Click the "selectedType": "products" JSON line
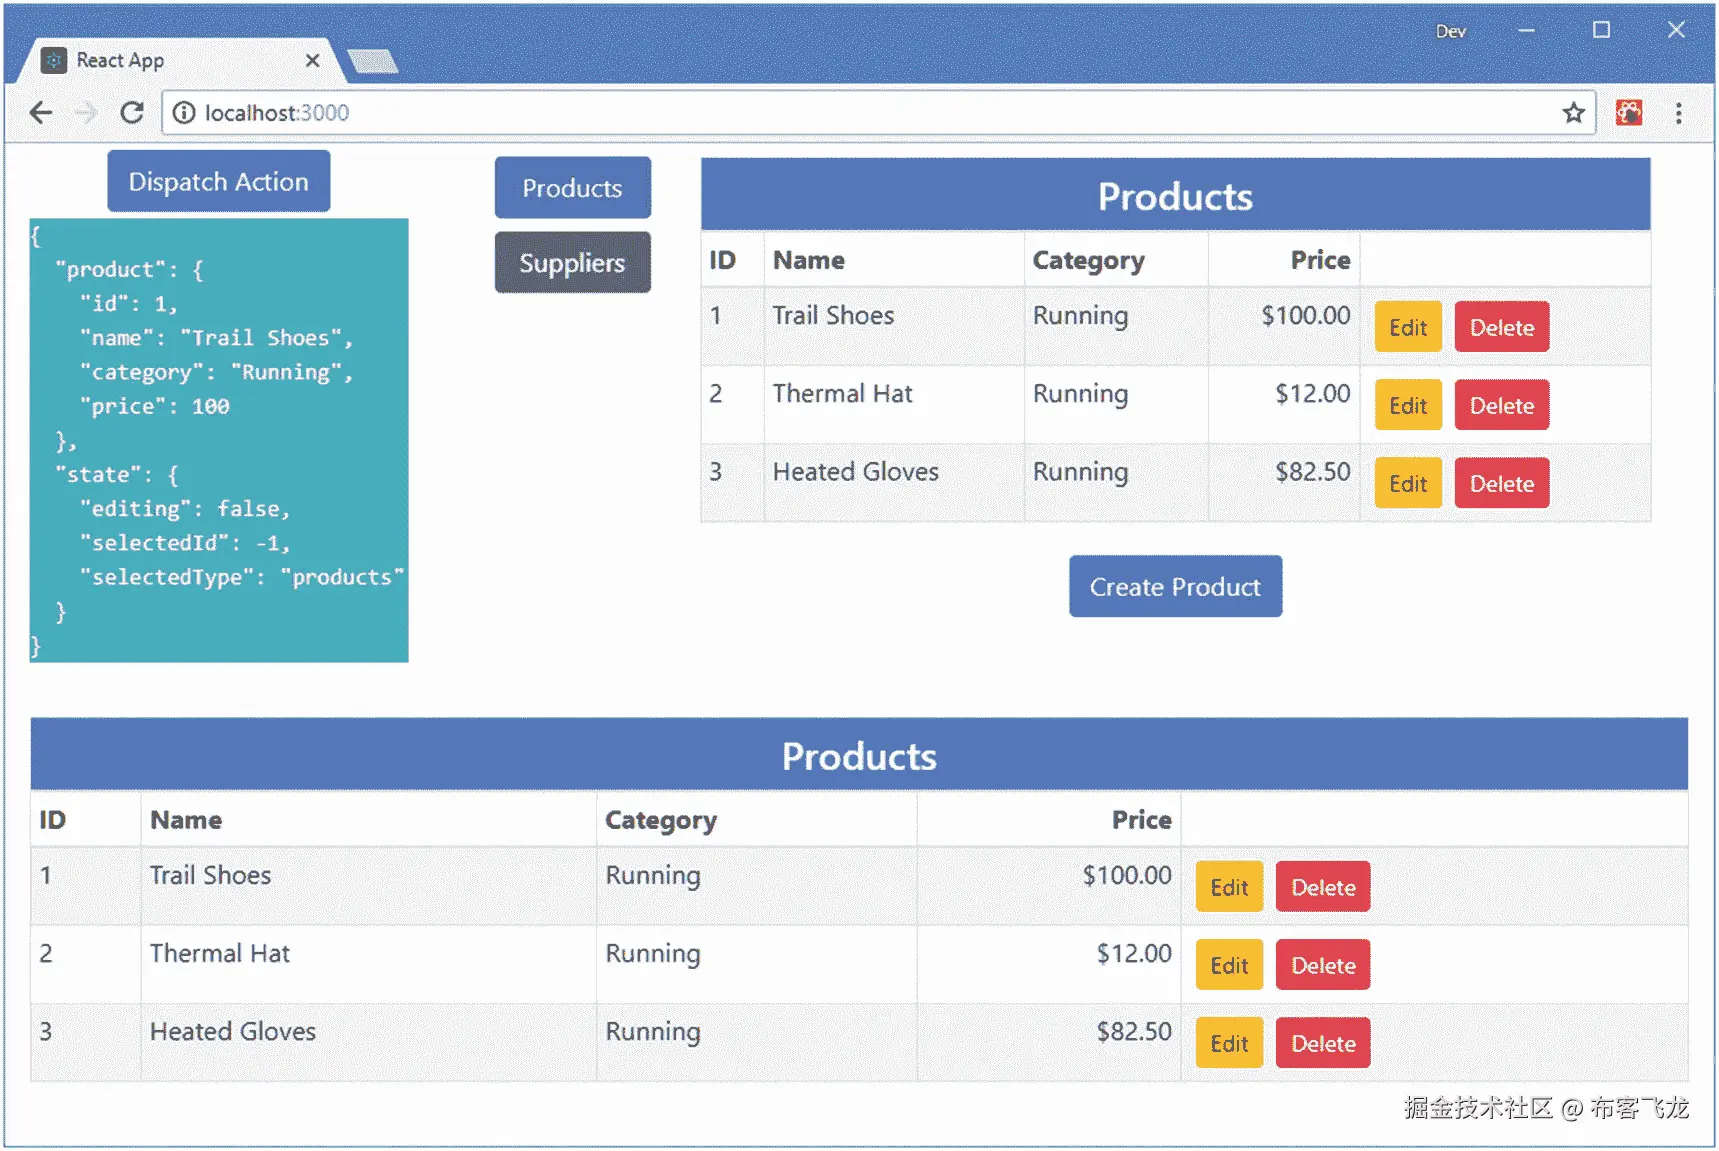This screenshot has width=1719, height=1151. (242, 578)
